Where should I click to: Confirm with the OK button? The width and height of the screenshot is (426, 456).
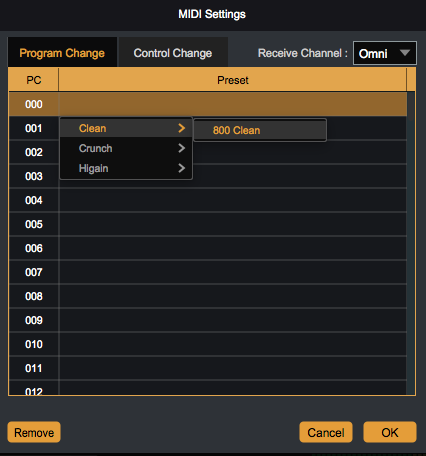point(390,432)
